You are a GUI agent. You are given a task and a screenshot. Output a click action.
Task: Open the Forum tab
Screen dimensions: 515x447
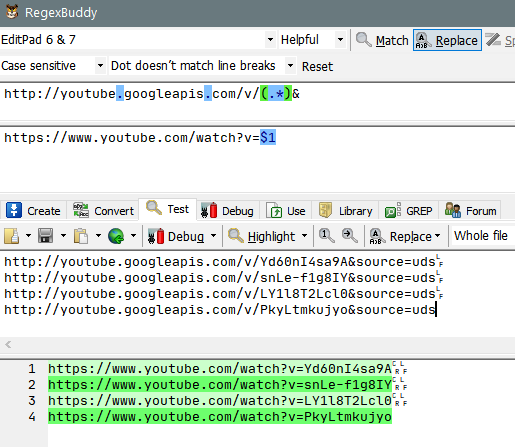pos(470,211)
